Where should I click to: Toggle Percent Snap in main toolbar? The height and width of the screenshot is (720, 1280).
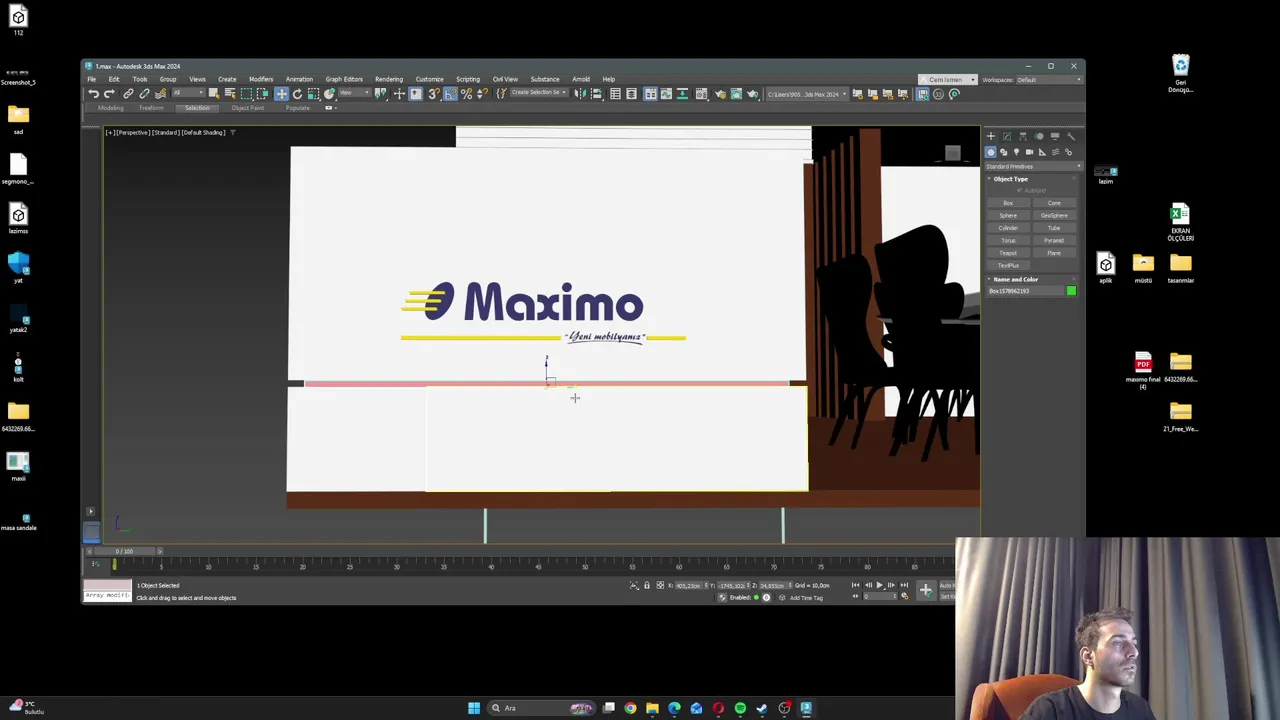[x=466, y=94]
